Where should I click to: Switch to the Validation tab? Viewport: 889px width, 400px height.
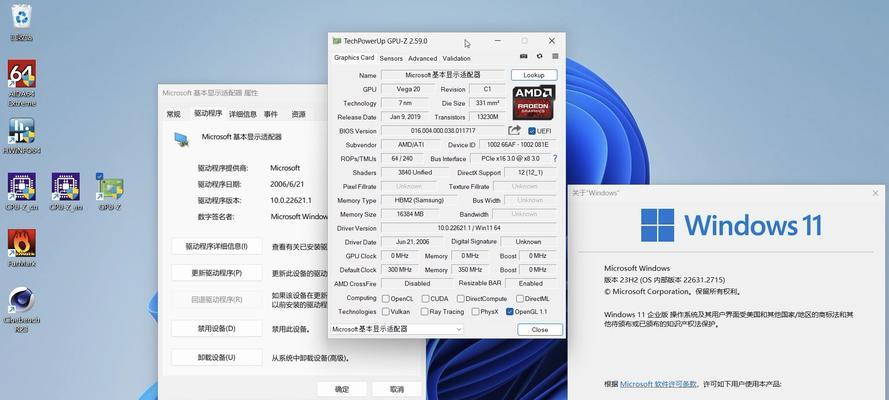(x=456, y=58)
